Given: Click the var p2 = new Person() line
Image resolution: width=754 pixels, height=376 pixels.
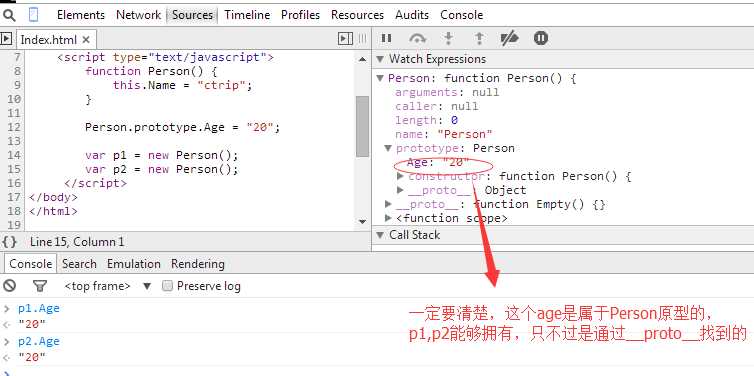Looking at the screenshot, I should coord(162,169).
